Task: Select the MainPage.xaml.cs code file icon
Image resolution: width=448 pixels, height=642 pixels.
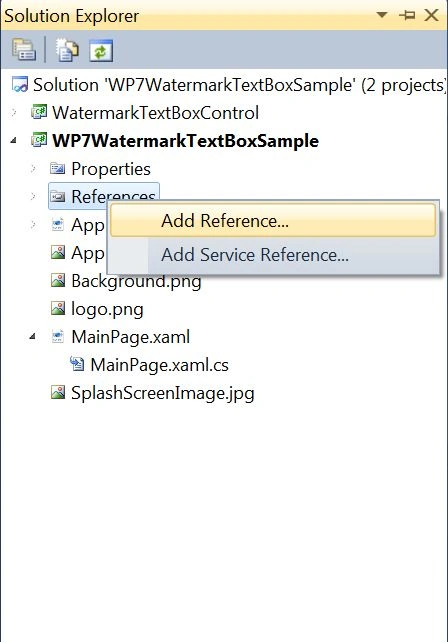Action: [x=77, y=364]
